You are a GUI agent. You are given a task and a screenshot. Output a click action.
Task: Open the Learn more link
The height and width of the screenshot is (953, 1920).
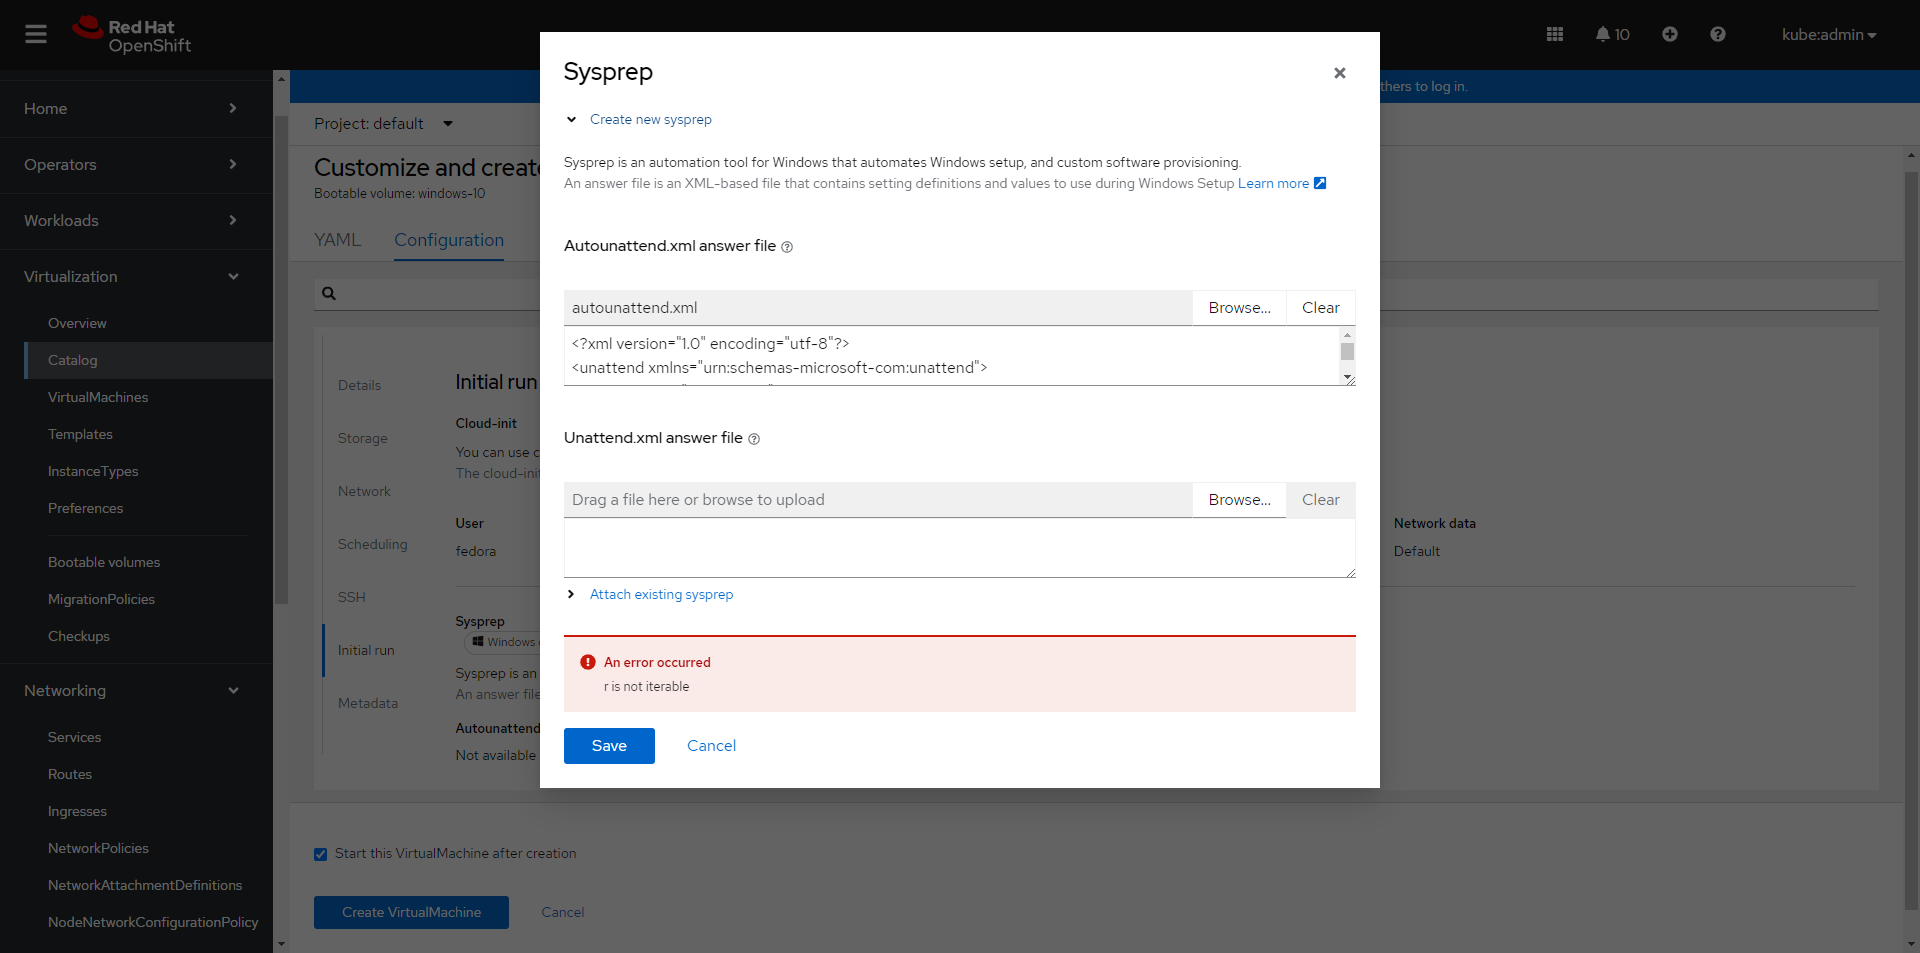(1273, 184)
